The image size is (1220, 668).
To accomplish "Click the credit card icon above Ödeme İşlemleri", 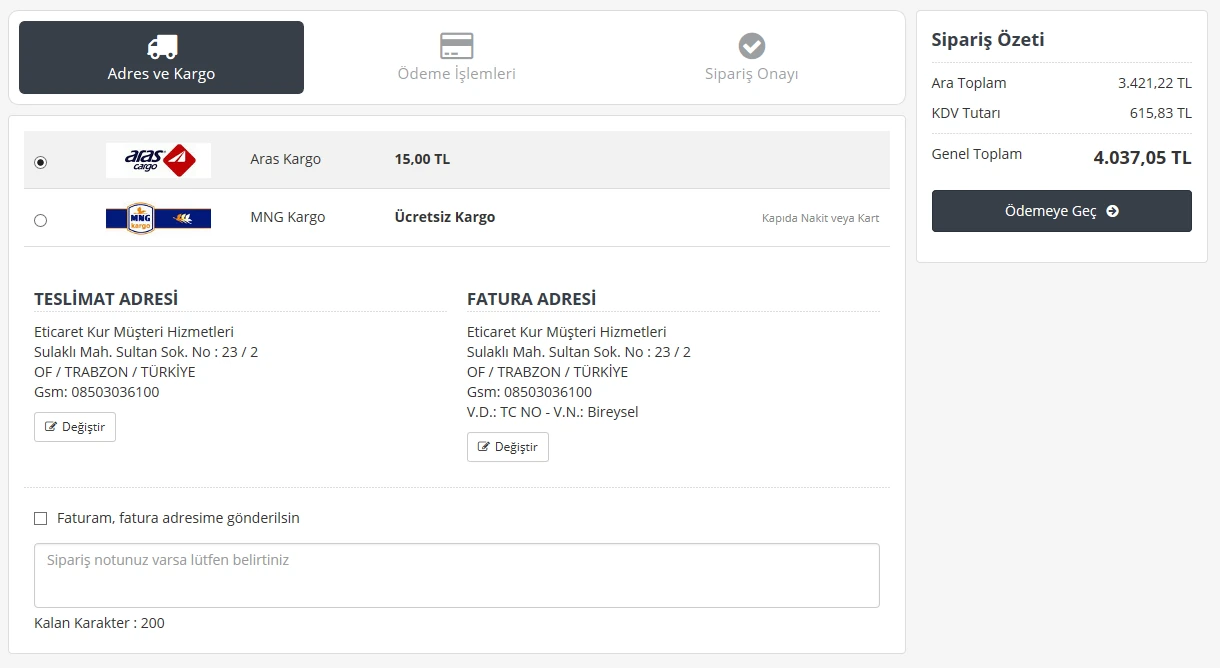I will click(x=456, y=46).
